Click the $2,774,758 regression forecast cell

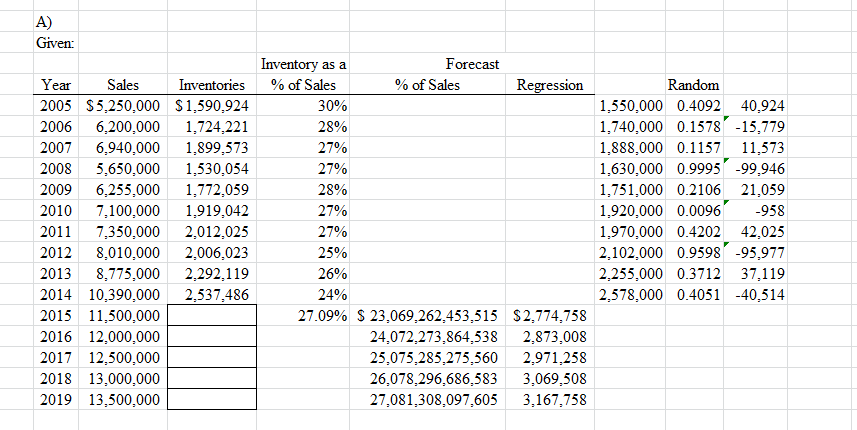click(550, 316)
